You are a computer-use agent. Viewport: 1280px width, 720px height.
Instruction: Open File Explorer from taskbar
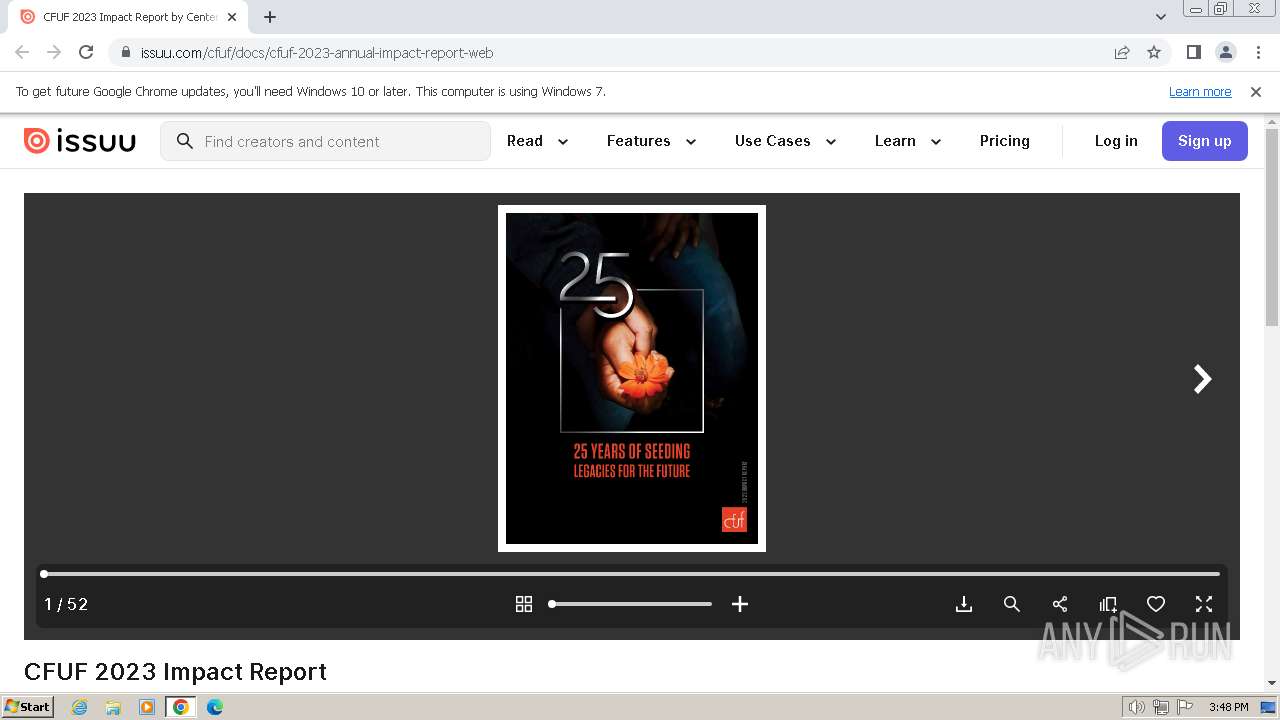click(x=113, y=707)
